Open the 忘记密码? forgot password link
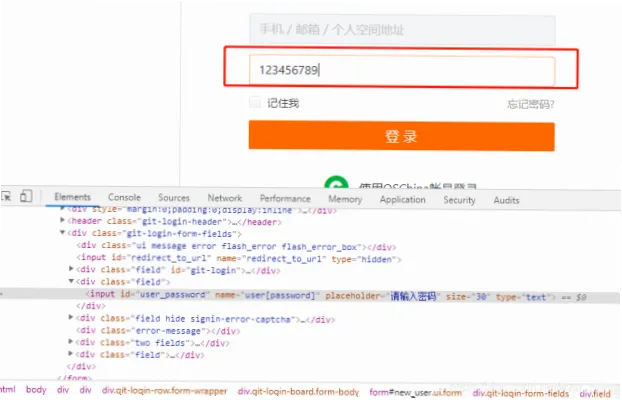622x400 pixels. [x=530, y=104]
